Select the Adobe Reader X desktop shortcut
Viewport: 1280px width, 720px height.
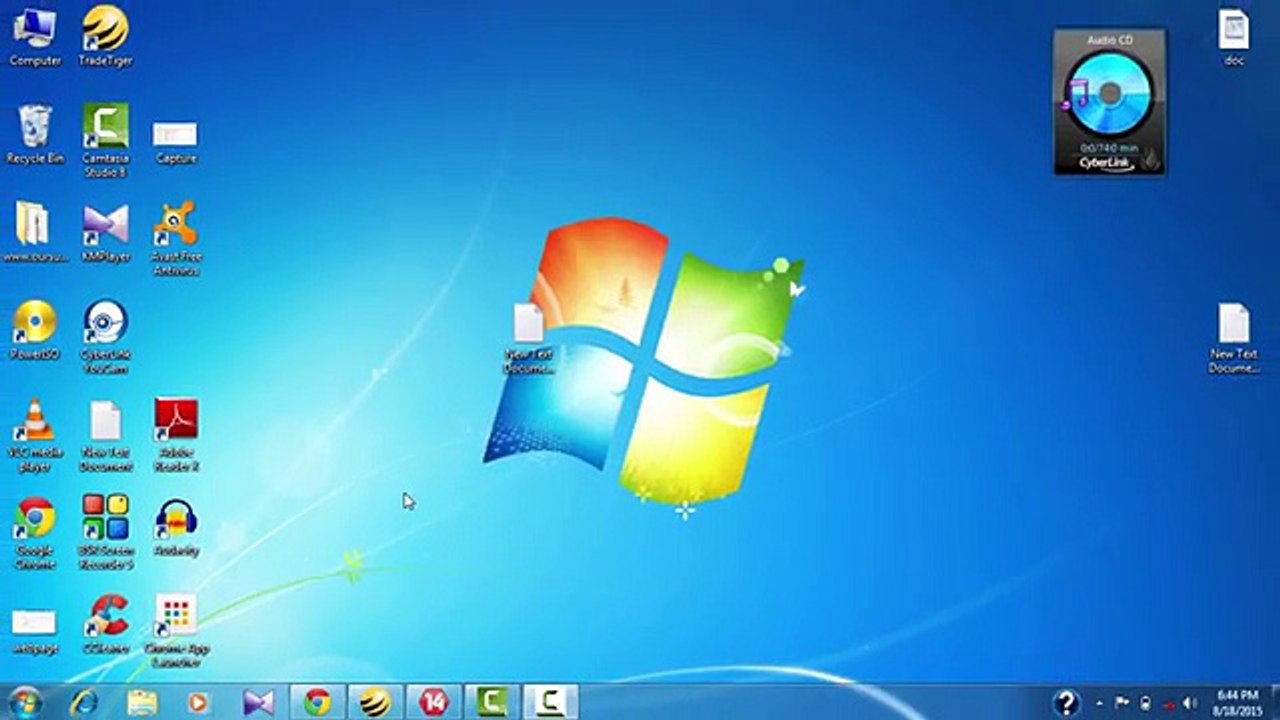click(x=176, y=435)
